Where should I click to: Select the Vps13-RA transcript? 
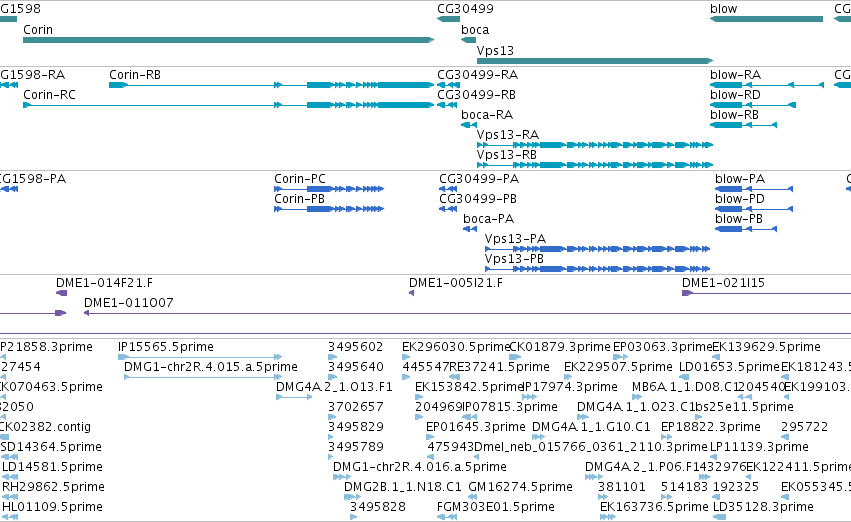(x=595, y=145)
